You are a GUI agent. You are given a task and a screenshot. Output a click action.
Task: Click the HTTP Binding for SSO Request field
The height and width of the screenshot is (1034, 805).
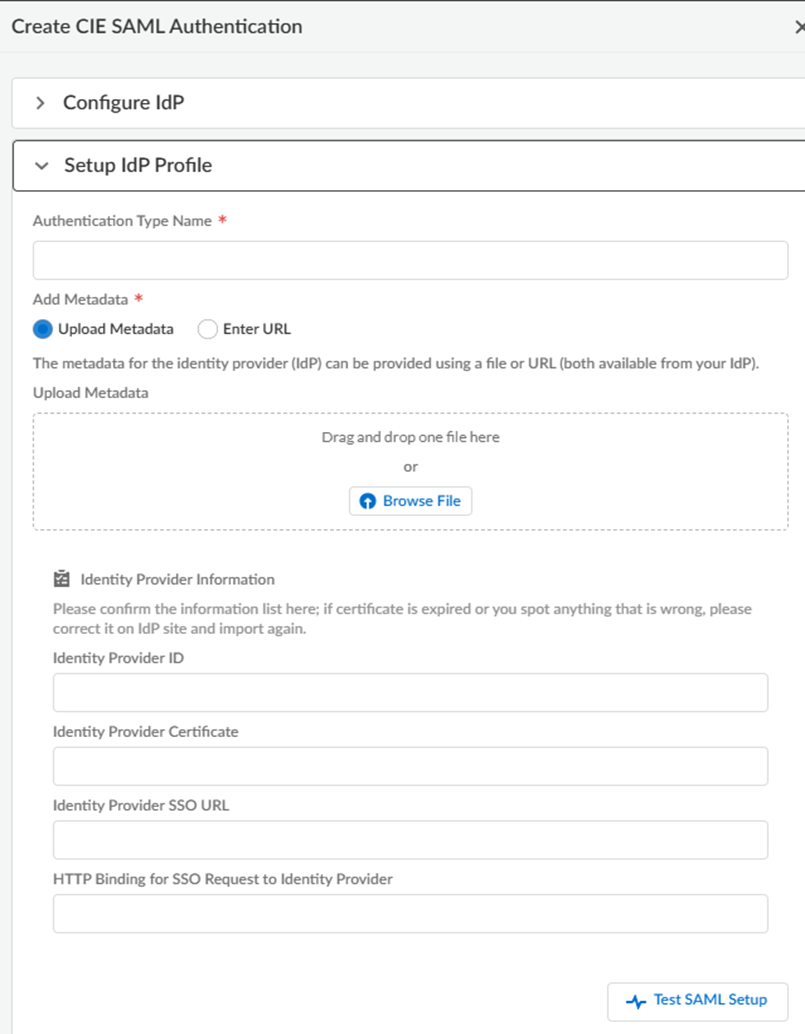click(x=410, y=914)
